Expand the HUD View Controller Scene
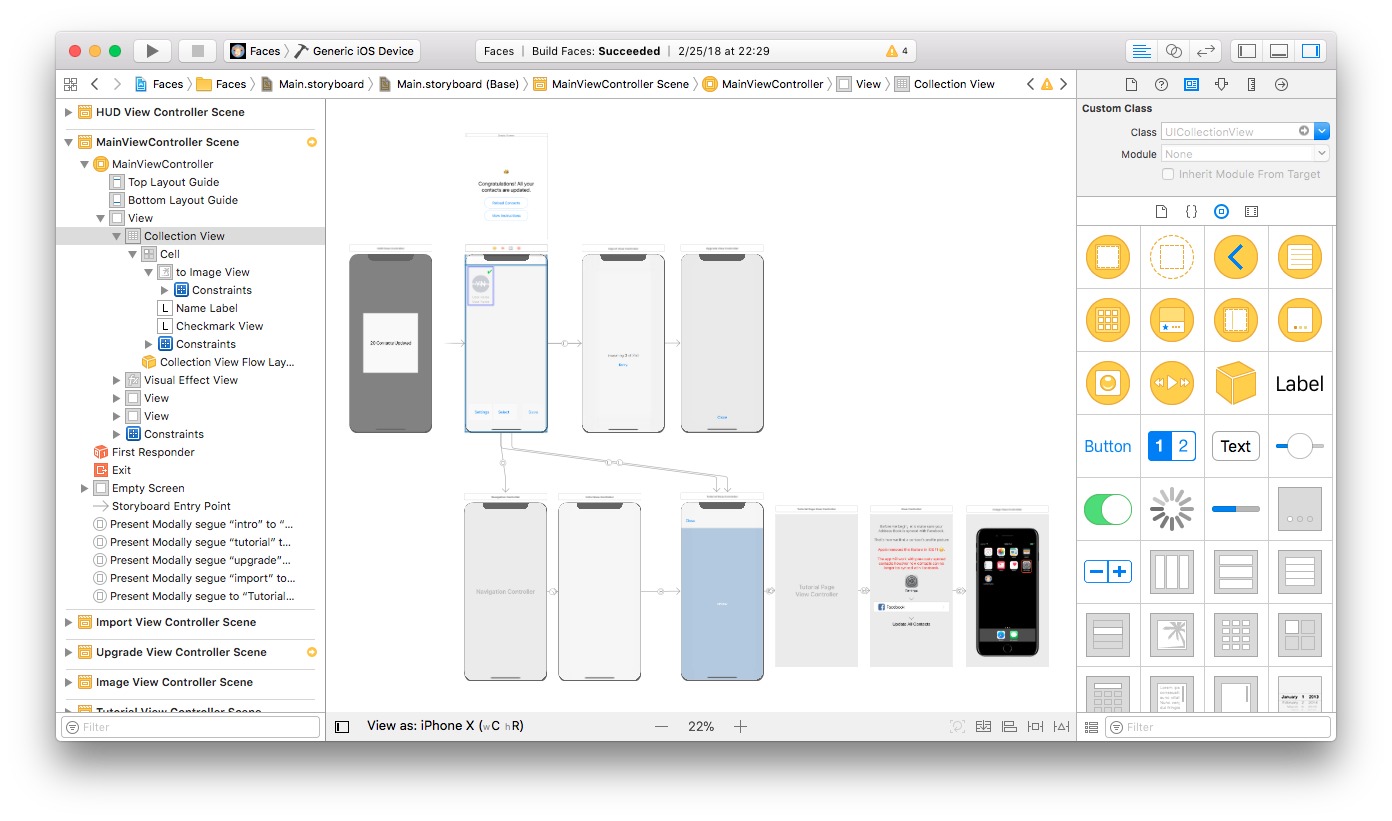This screenshot has height=821, width=1392. (69, 112)
